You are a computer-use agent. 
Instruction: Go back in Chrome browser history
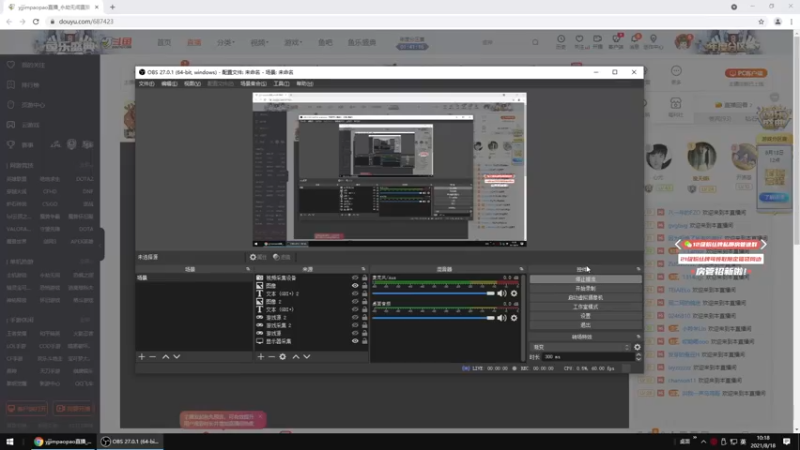(x=9, y=21)
